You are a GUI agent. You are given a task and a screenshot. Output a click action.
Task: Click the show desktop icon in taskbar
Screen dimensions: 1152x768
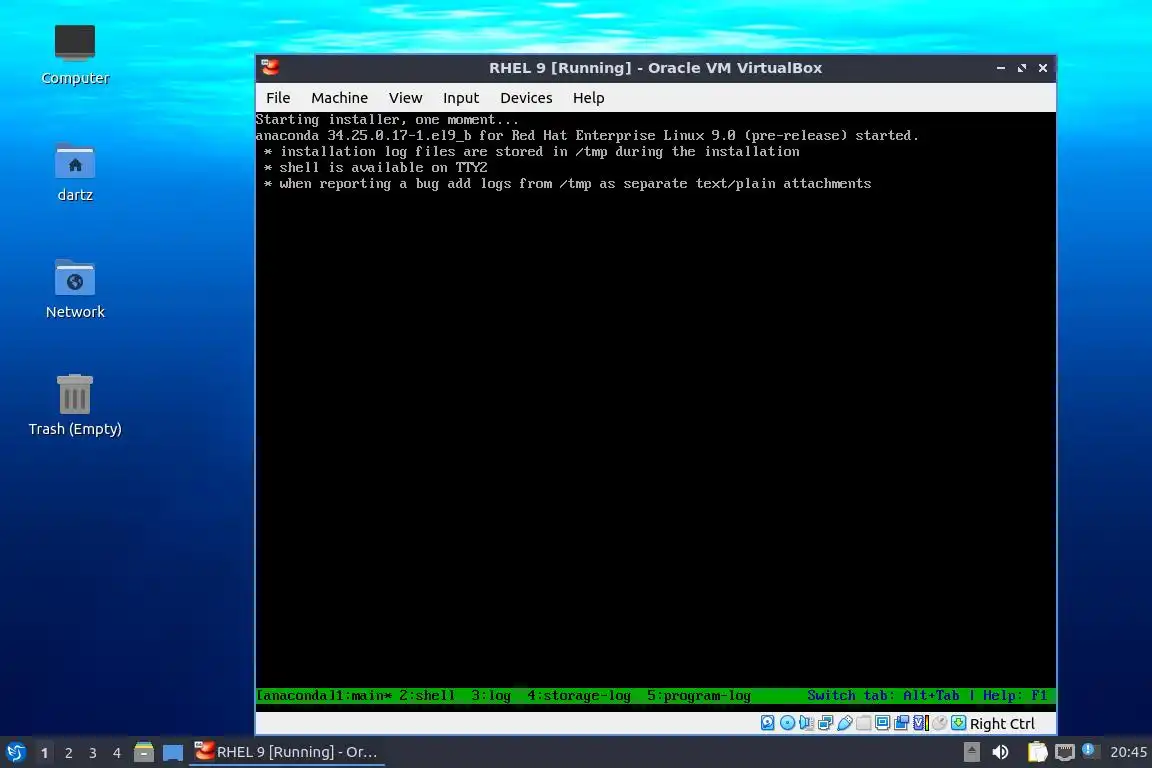(x=173, y=753)
